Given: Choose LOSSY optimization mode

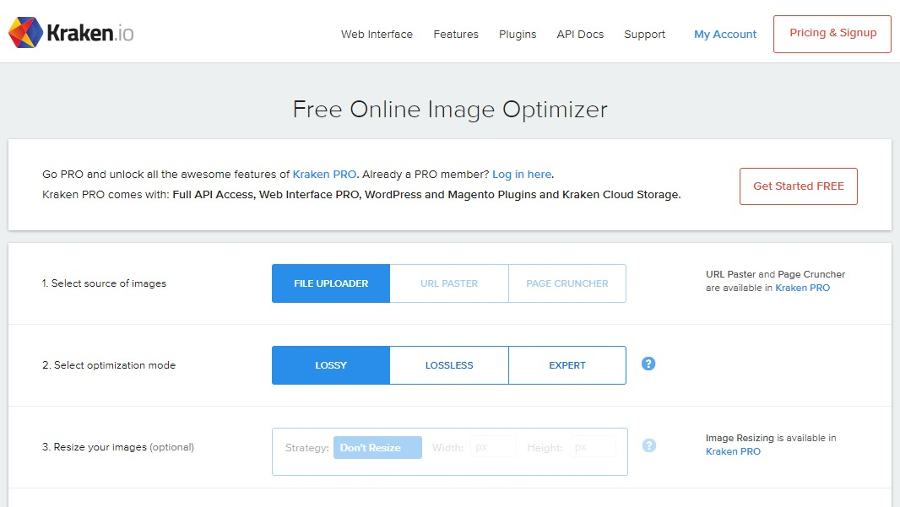Looking at the screenshot, I should pyautogui.click(x=331, y=365).
